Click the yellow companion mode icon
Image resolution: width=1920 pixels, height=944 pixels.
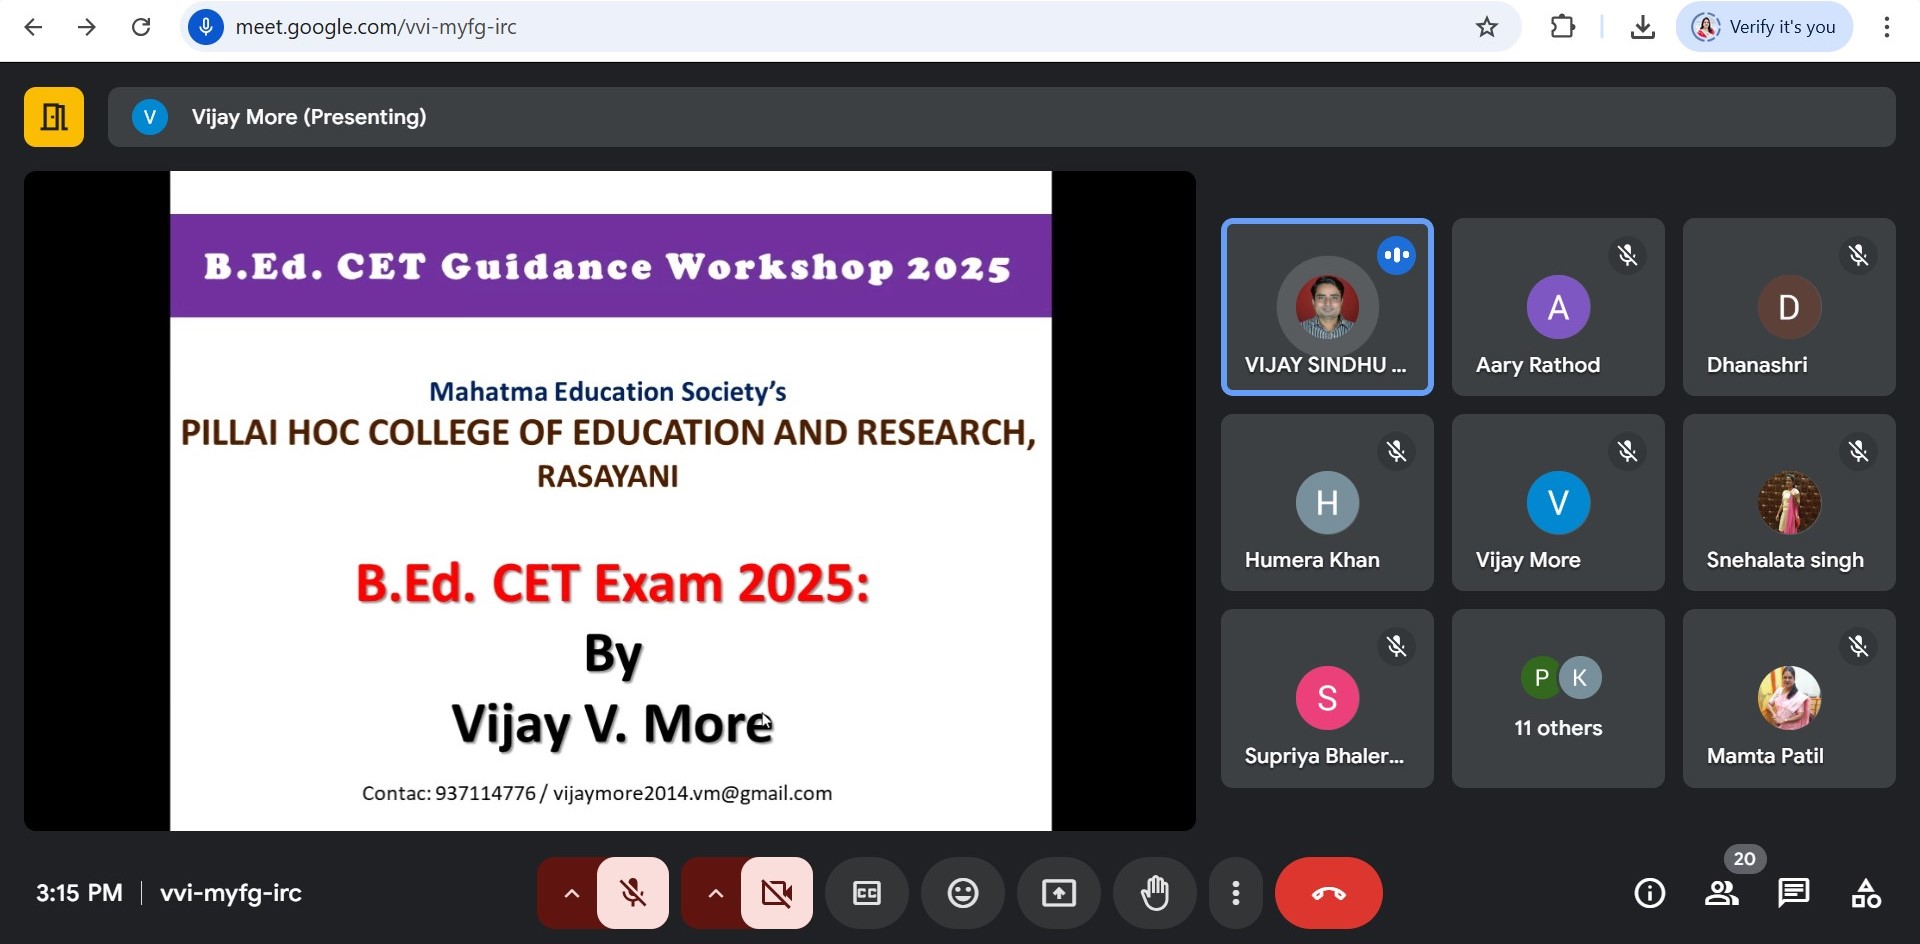point(54,117)
